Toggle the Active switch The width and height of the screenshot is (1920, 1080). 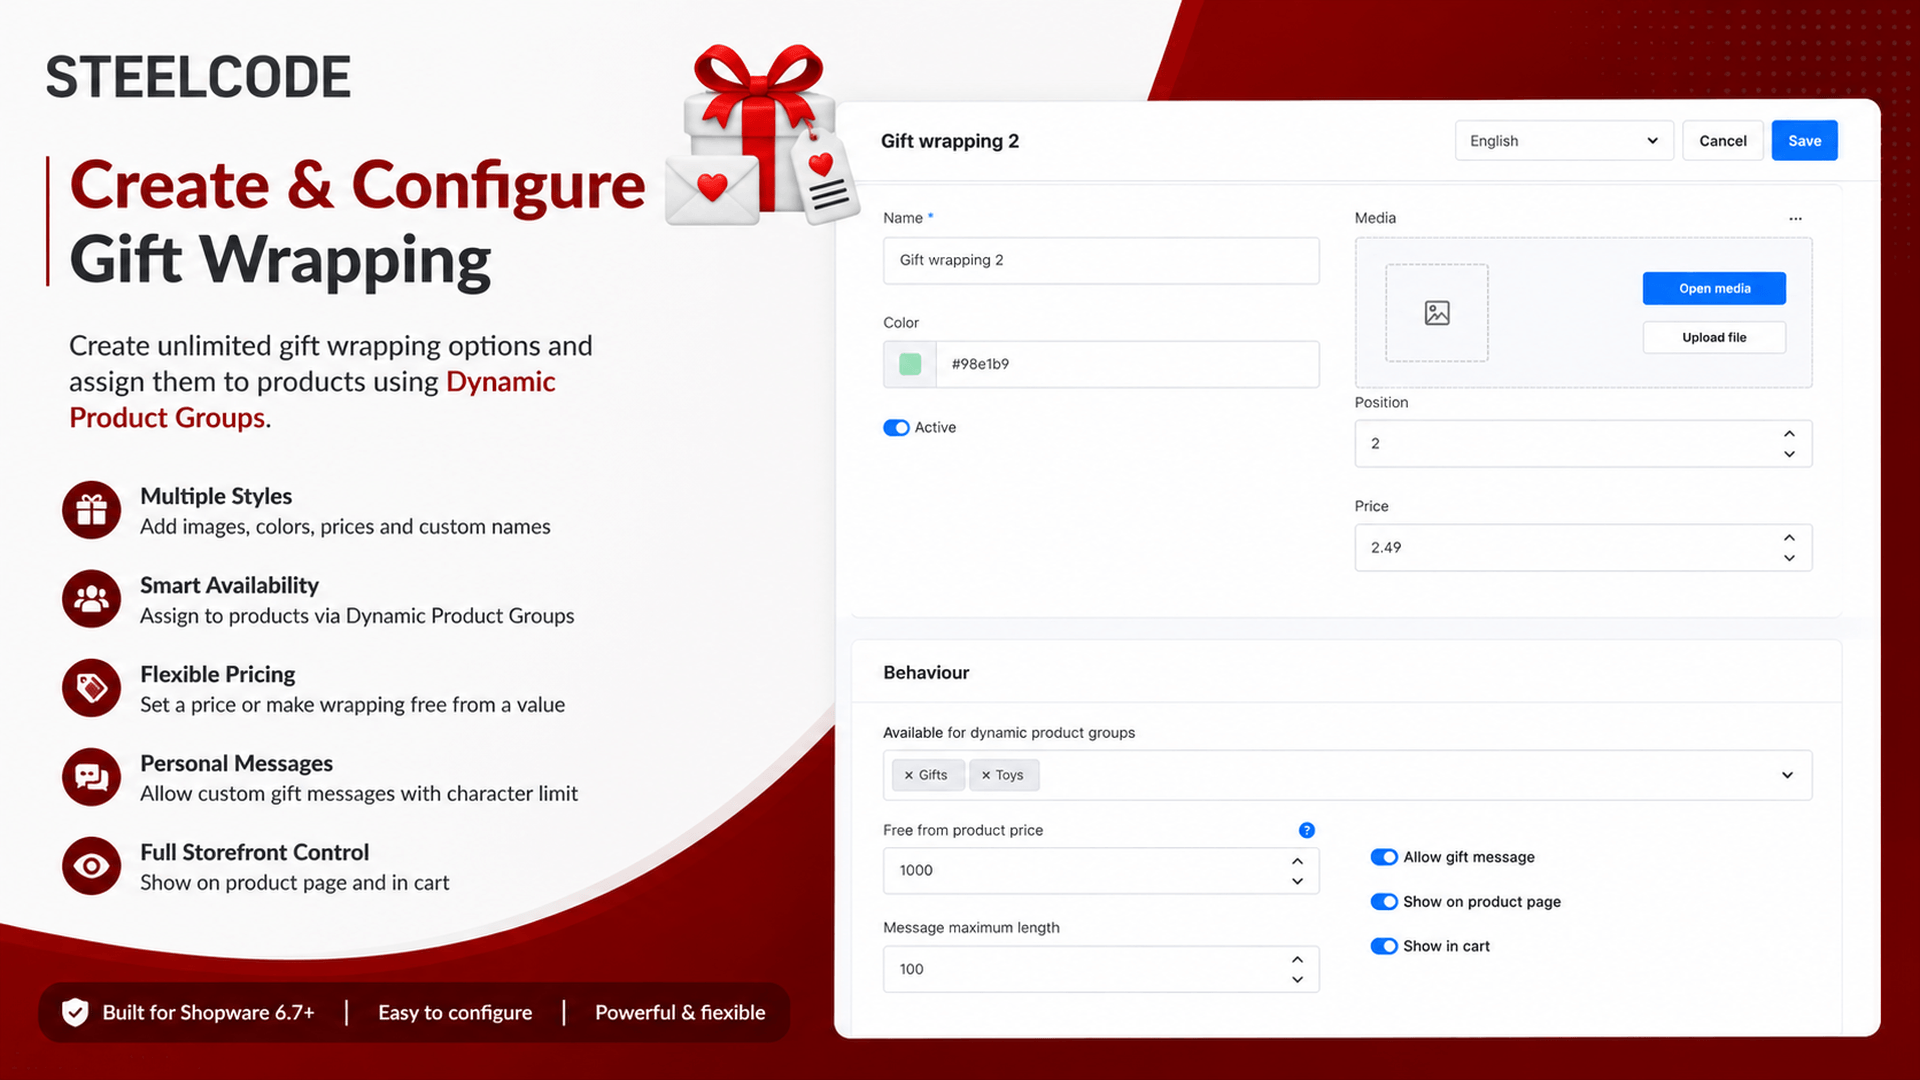[x=896, y=428]
